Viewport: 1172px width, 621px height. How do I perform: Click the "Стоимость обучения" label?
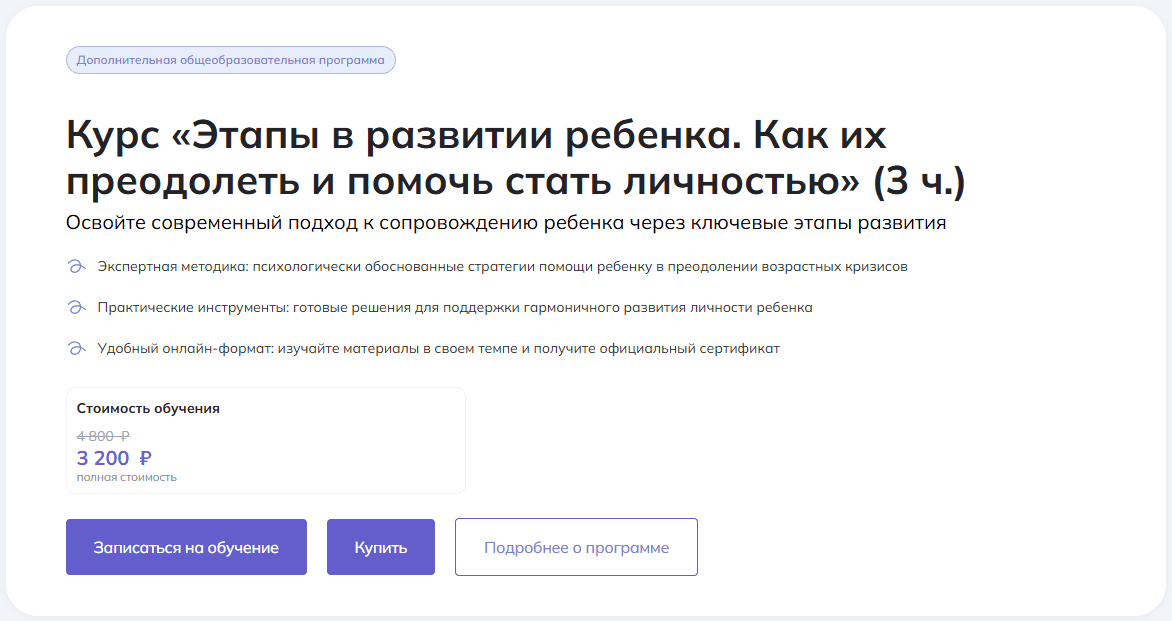click(148, 409)
